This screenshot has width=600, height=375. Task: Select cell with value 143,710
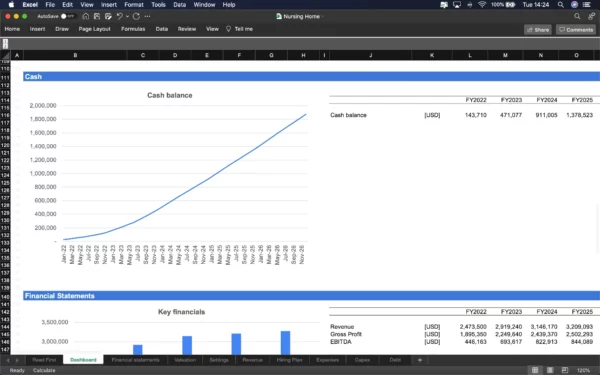click(x=476, y=115)
